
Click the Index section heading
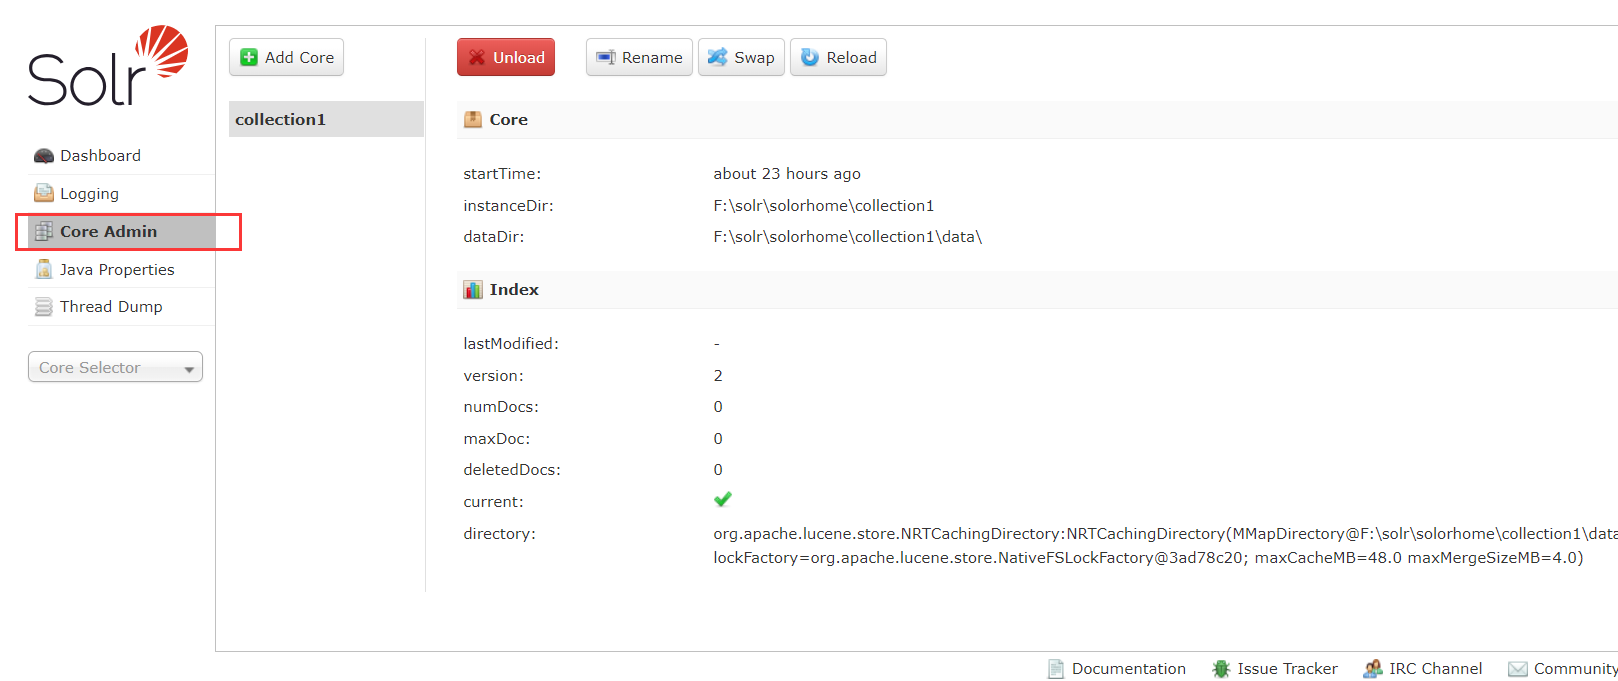(514, 290)
